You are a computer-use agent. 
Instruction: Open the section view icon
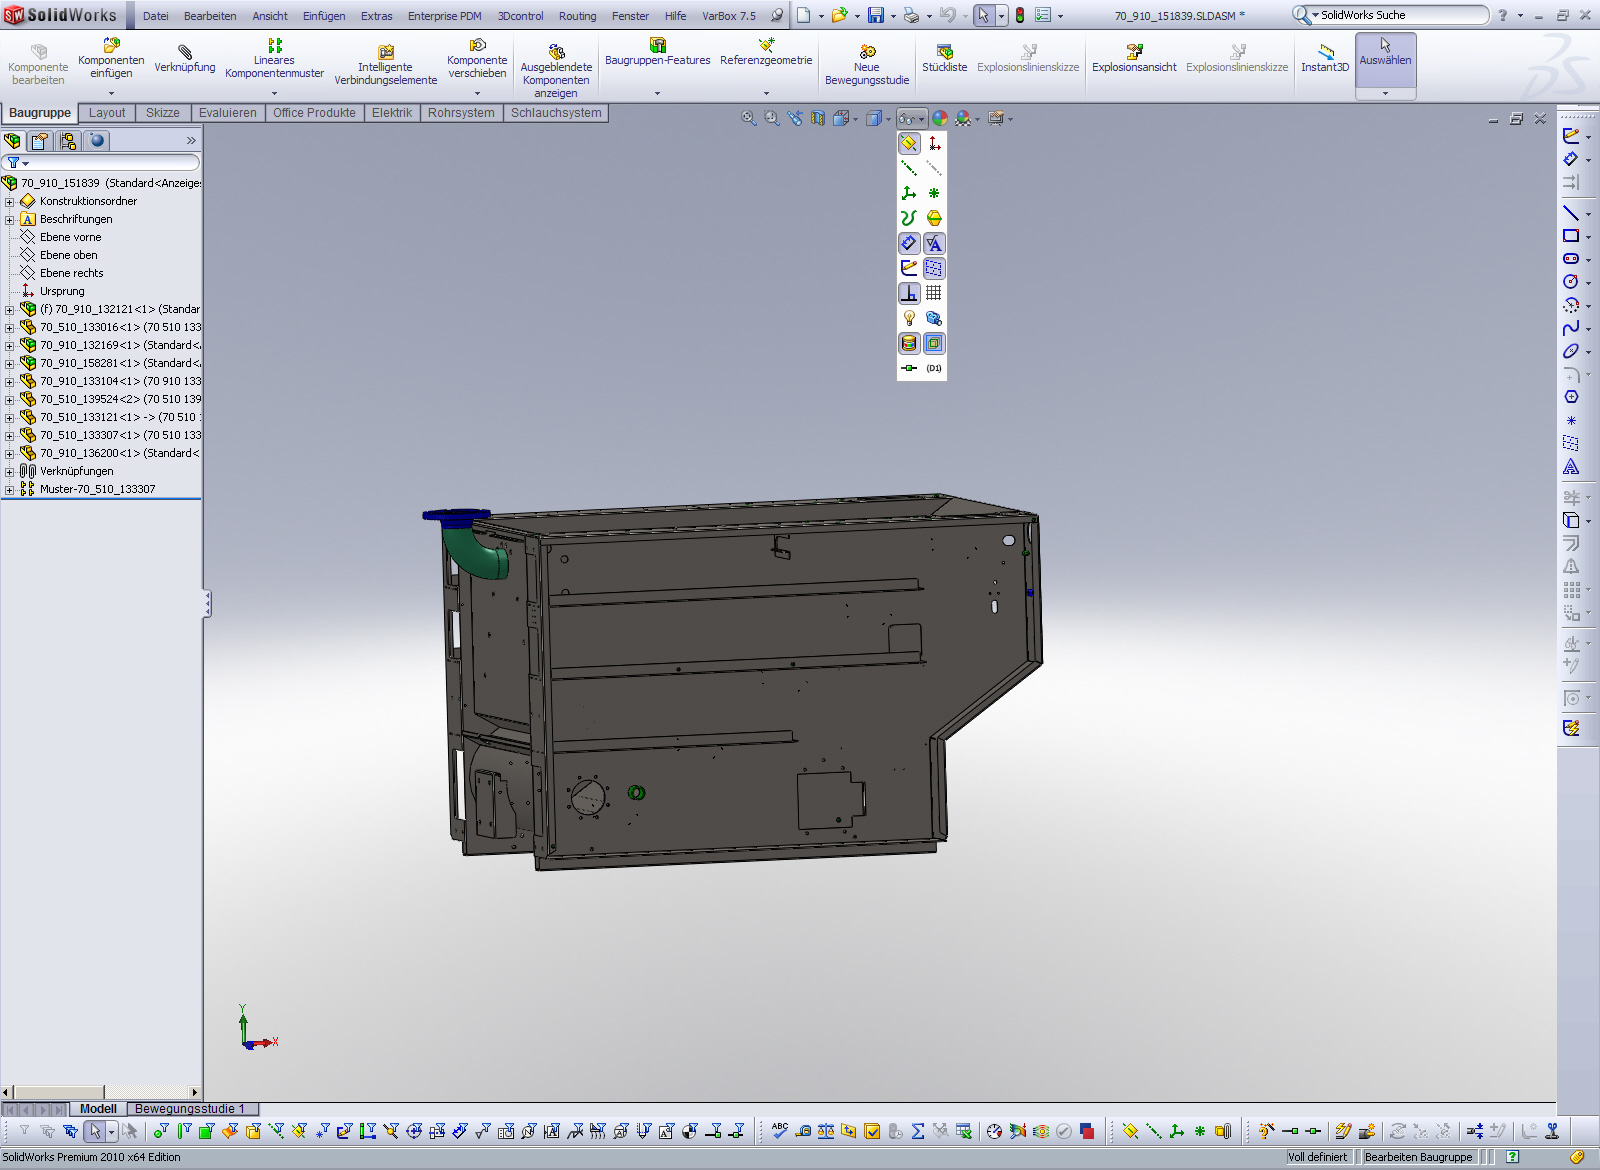pos(818,118)
